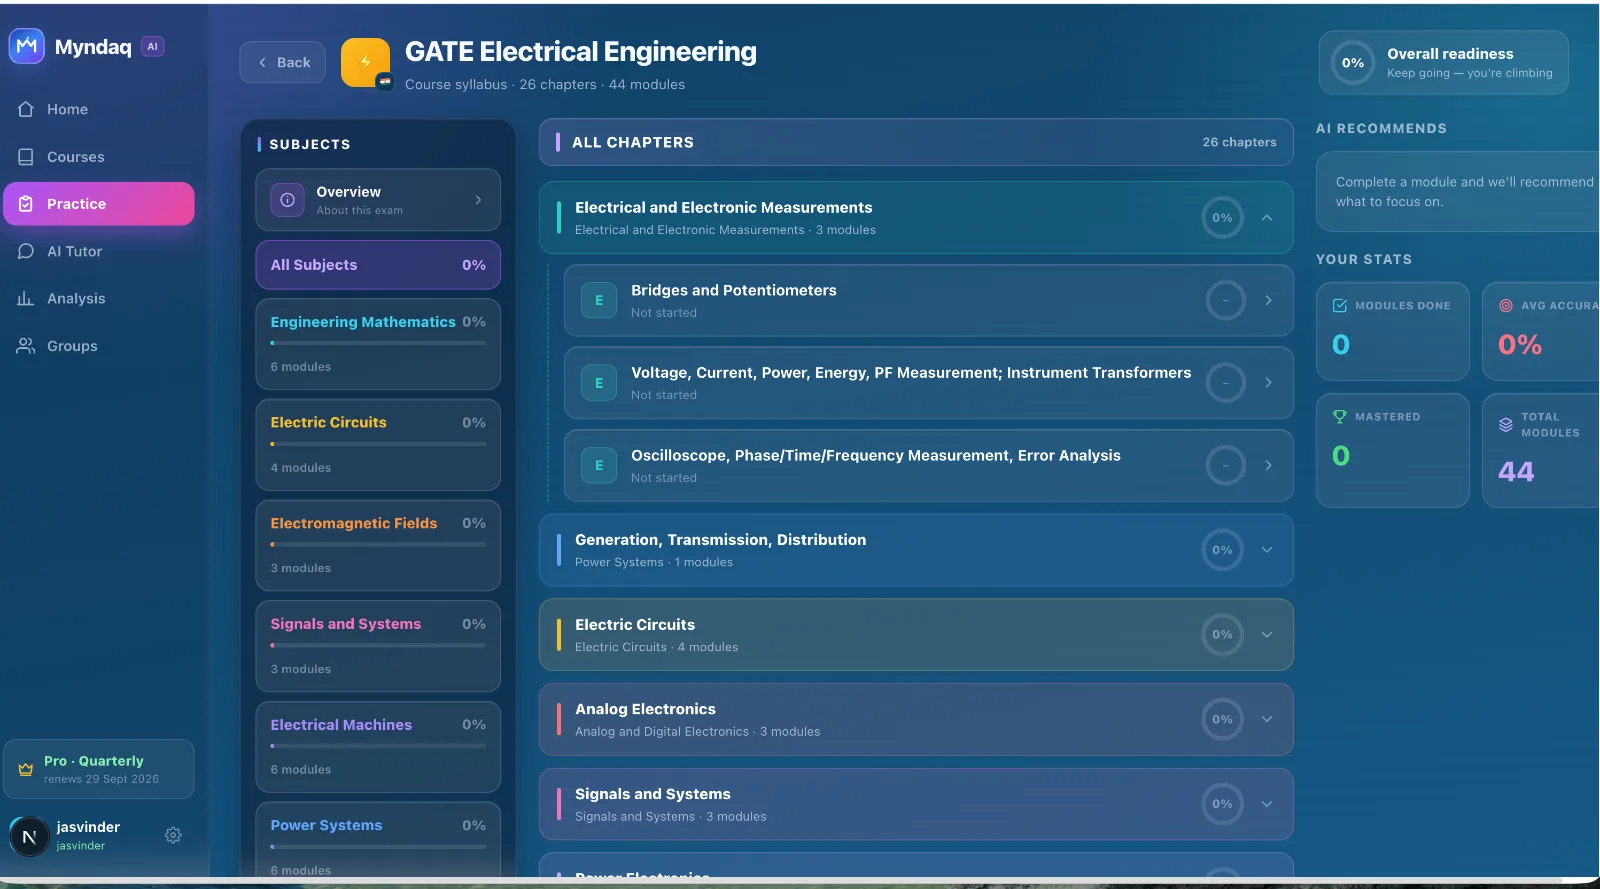Click the E icon for Voltage, Current, Power module
This screenshot has height=889, width=1600.
coord(599,383)
